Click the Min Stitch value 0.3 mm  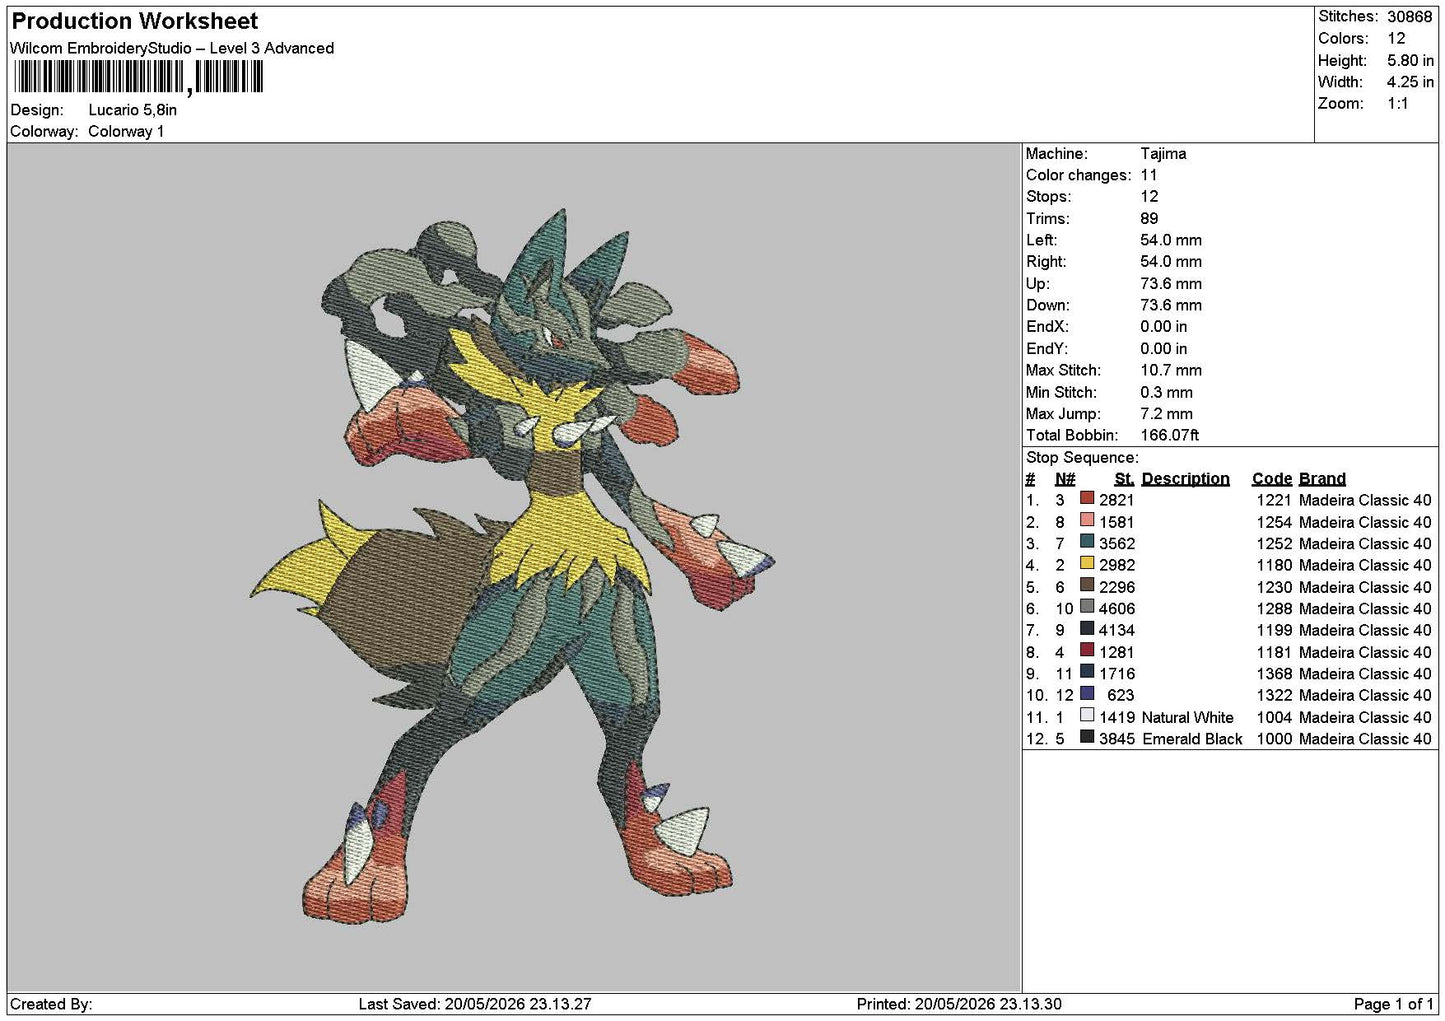pyautogui.click(x=1166, y=392)
